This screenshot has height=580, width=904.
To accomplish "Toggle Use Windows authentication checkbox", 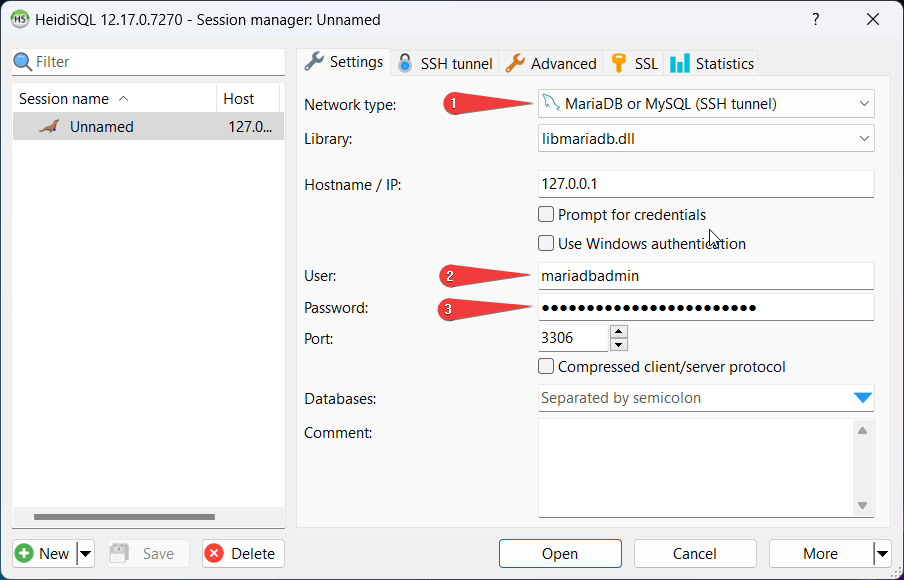I will pyautogui.click(x=546, y=243).
